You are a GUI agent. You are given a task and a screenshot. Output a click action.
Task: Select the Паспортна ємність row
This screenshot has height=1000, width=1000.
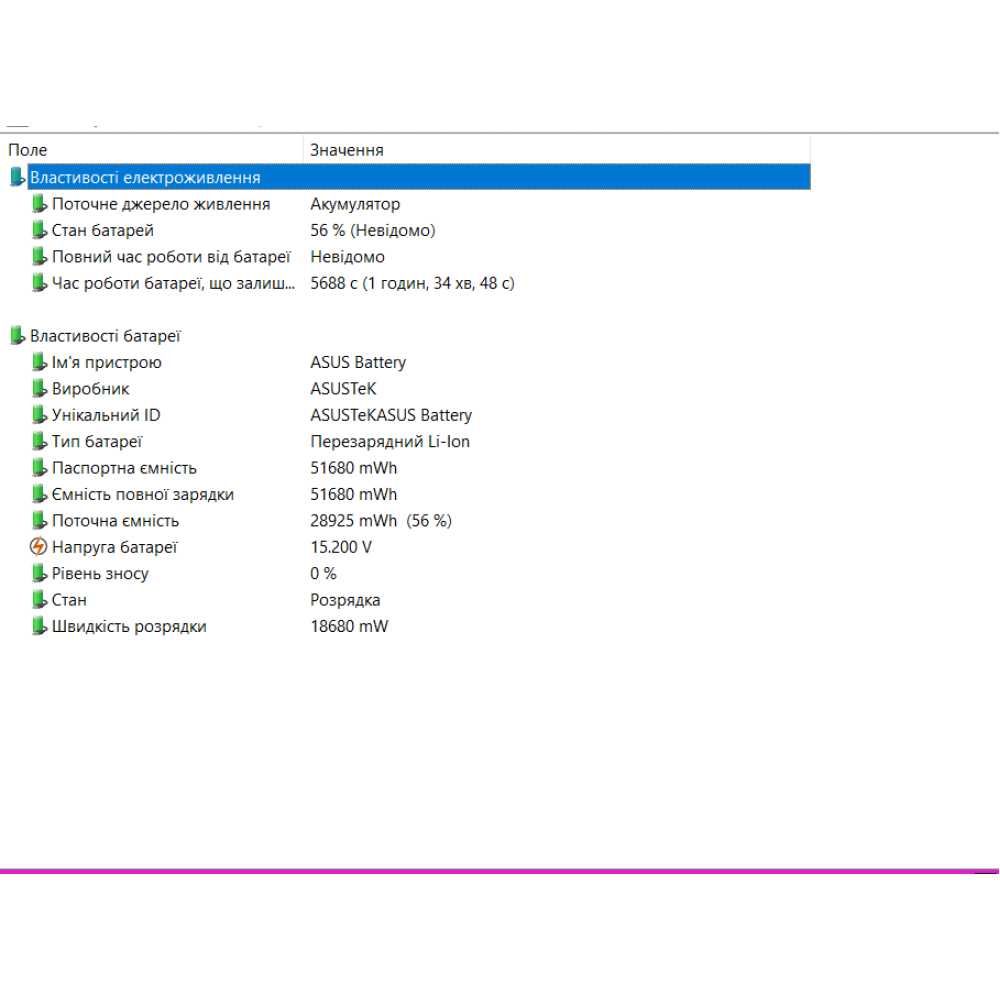tap(124, 468)
